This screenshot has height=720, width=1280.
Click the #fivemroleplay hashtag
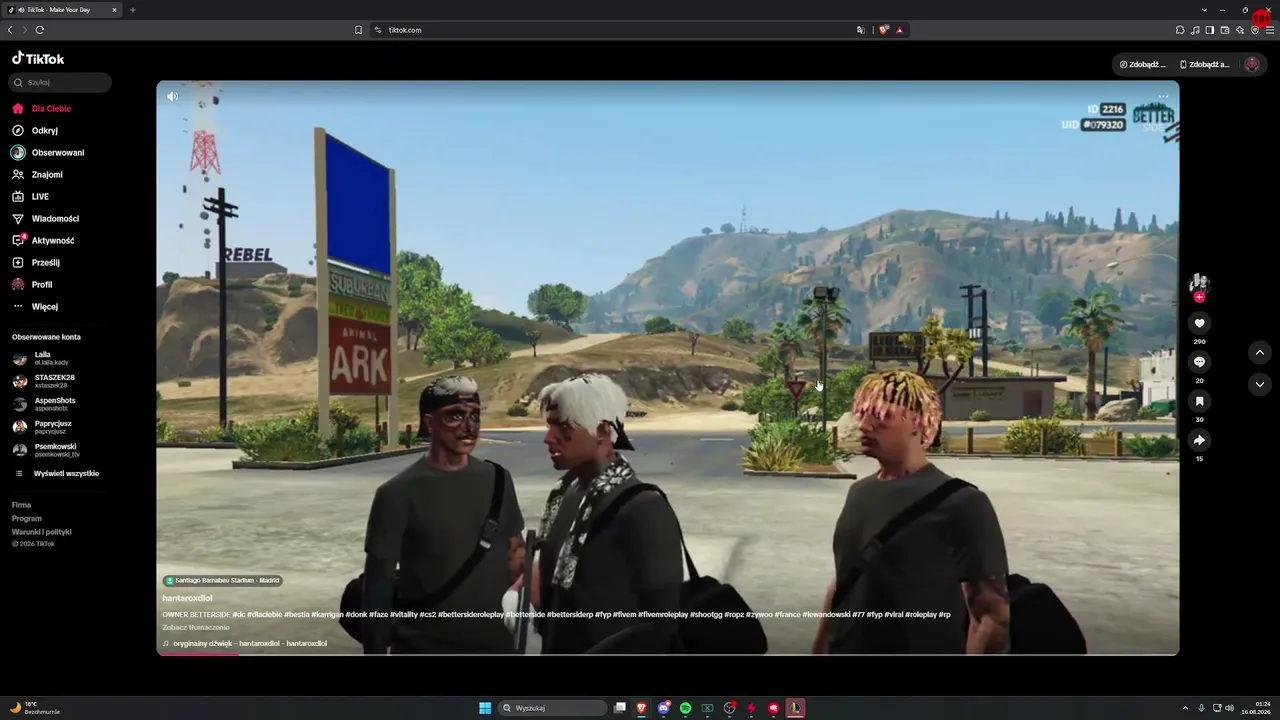point(663,614)
